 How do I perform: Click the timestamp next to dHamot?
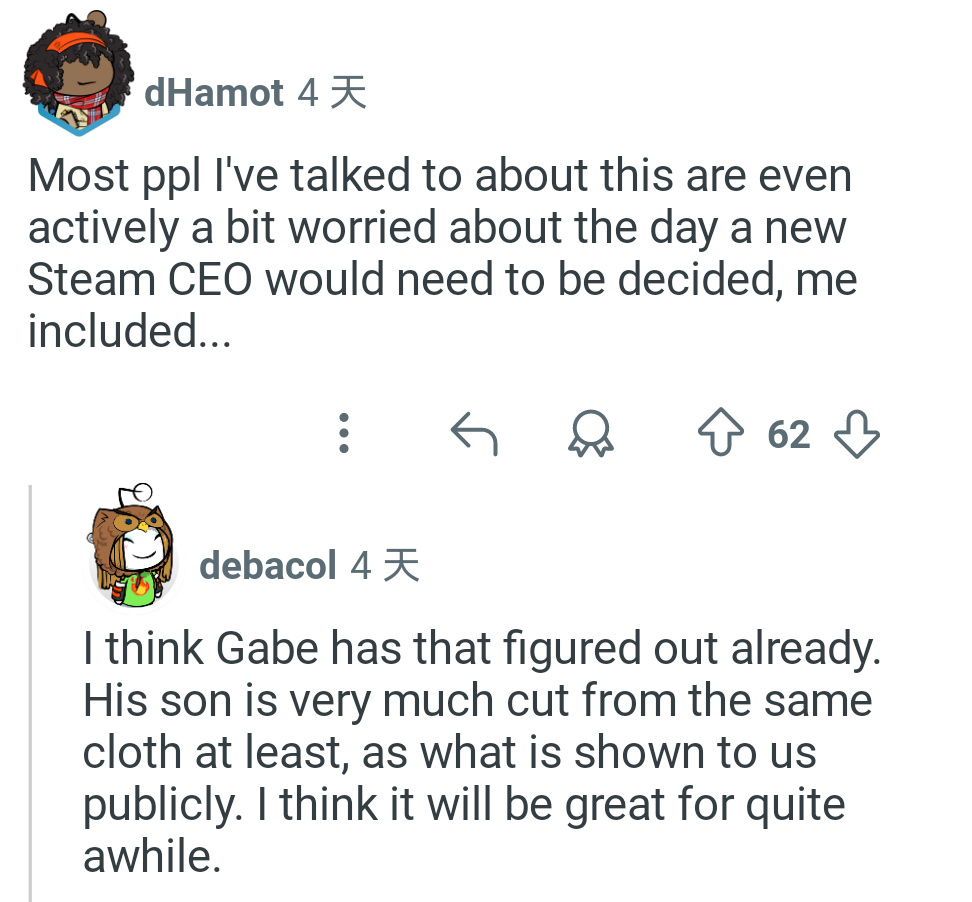[x=333, y=93]
